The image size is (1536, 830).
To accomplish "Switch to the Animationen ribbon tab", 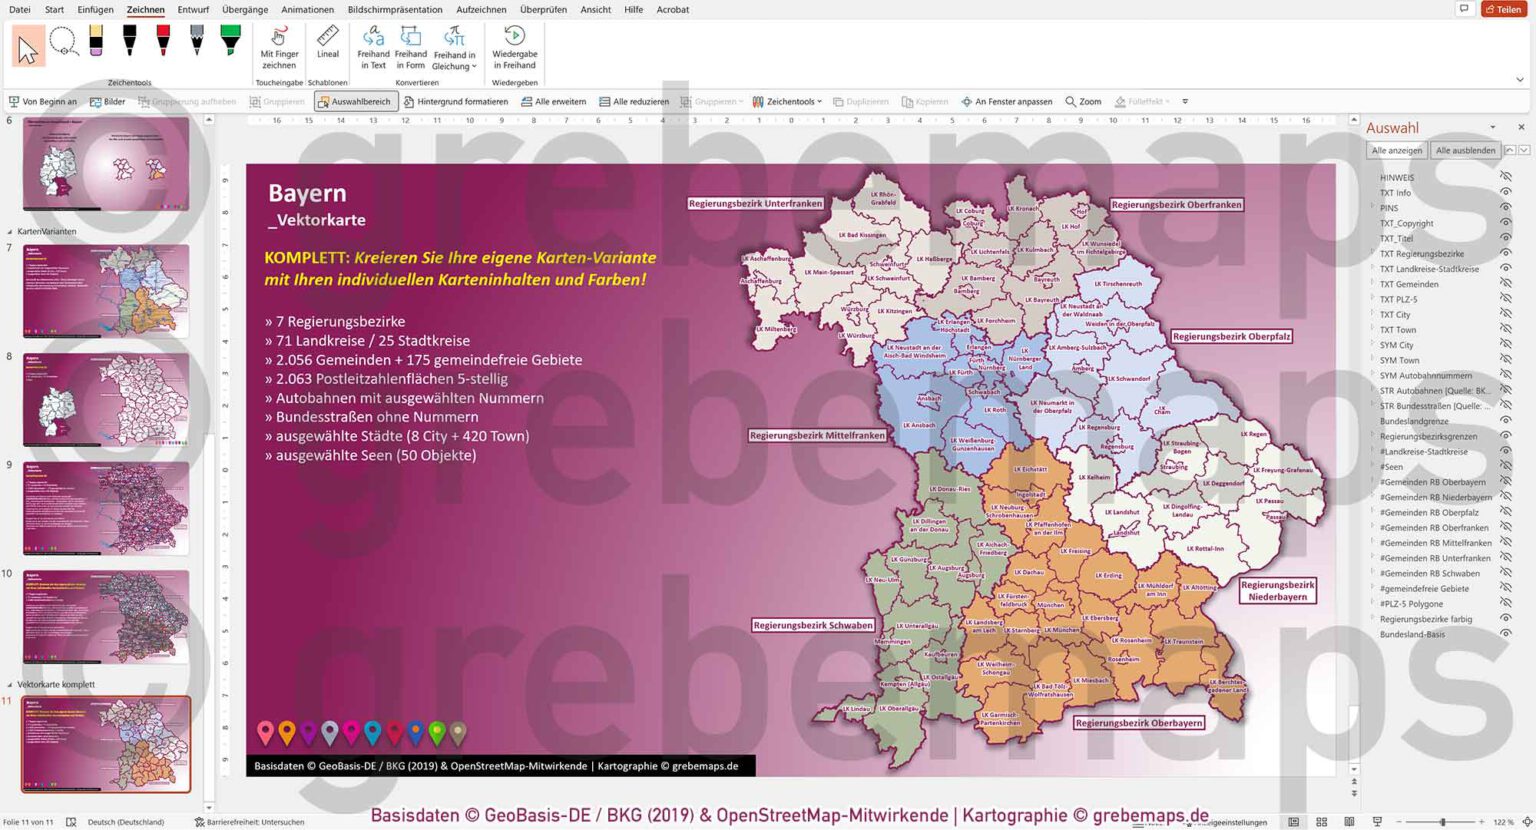I will point(306,9).
